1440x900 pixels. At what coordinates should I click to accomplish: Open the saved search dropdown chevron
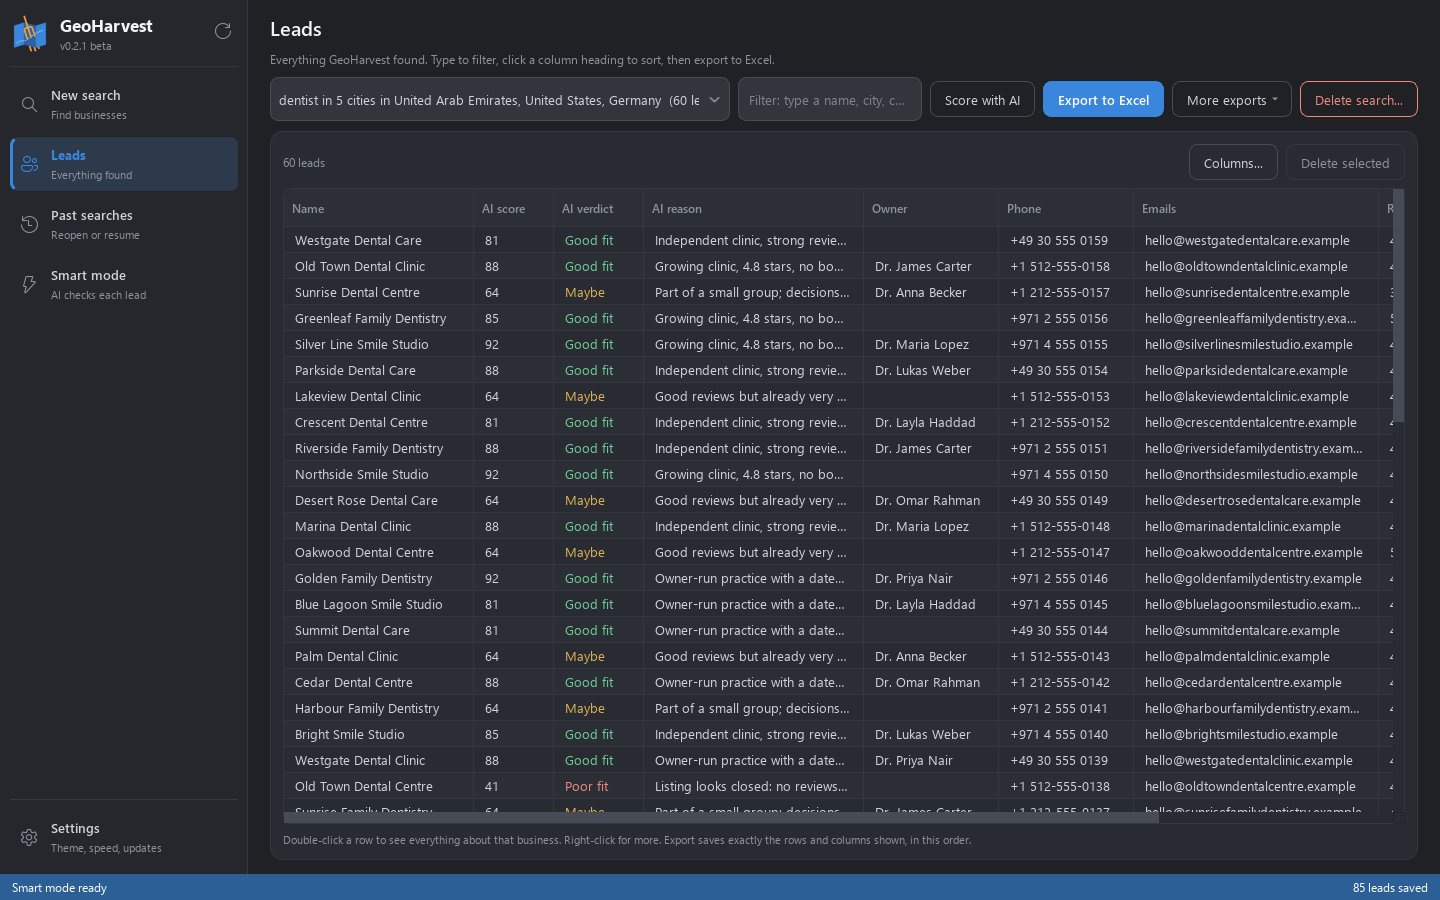click(715, 100)
